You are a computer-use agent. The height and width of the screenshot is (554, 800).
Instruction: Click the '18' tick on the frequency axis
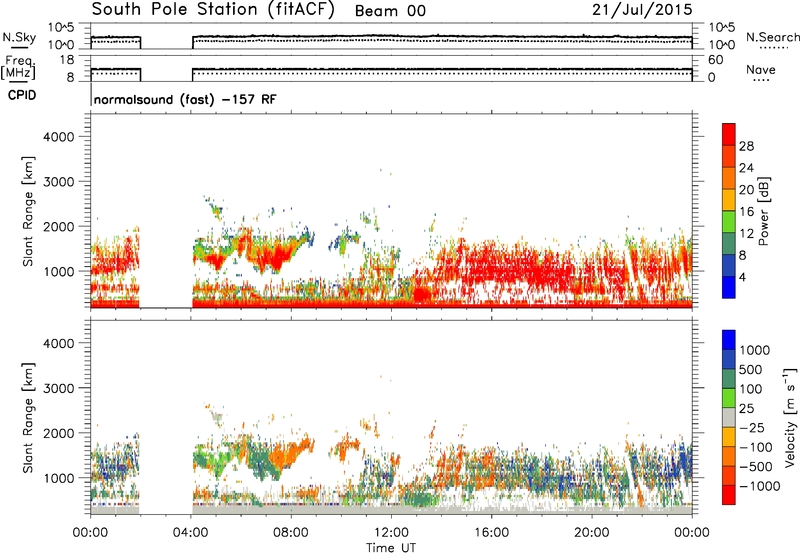pos(67,60)
